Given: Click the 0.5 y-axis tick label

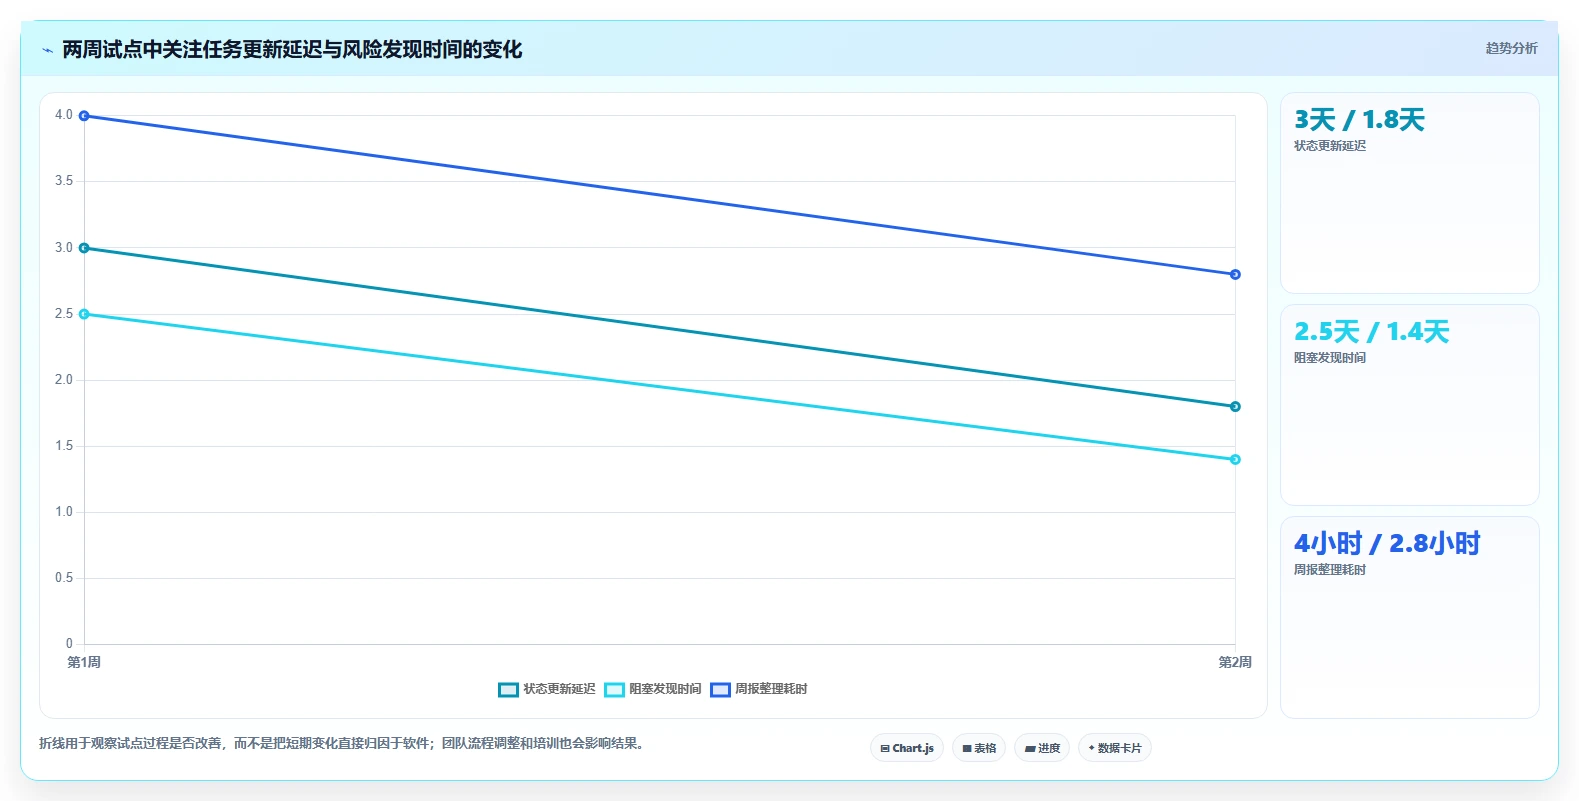Looking at the screenshot, I should [x=64, y=578].
